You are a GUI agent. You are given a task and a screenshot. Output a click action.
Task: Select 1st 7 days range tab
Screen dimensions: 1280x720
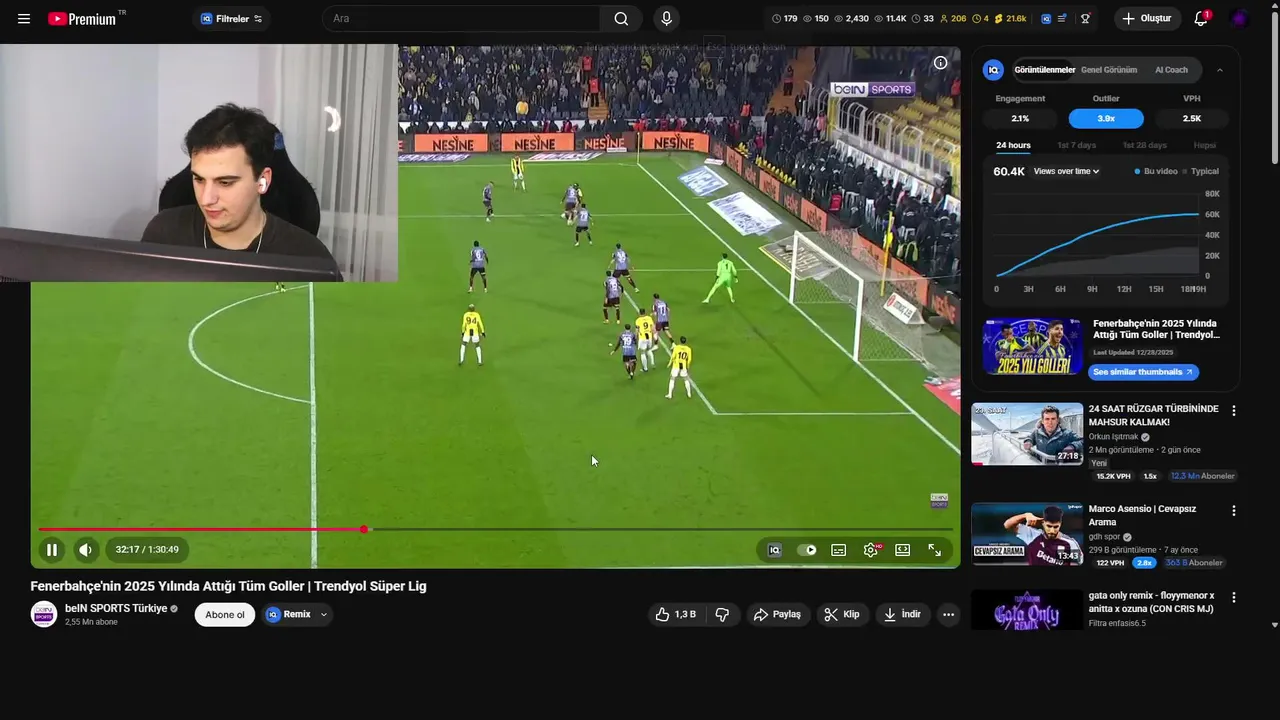coord(1076,145)
